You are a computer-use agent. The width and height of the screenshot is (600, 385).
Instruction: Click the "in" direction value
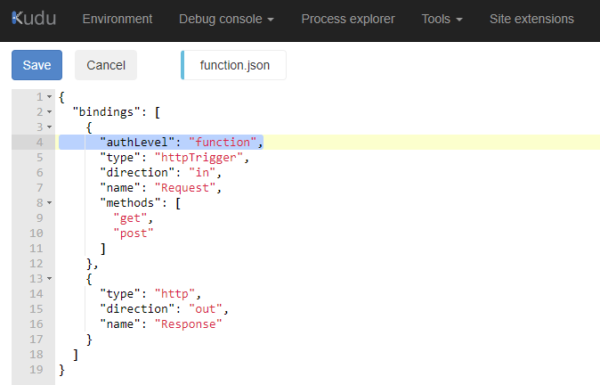(202, 173)
